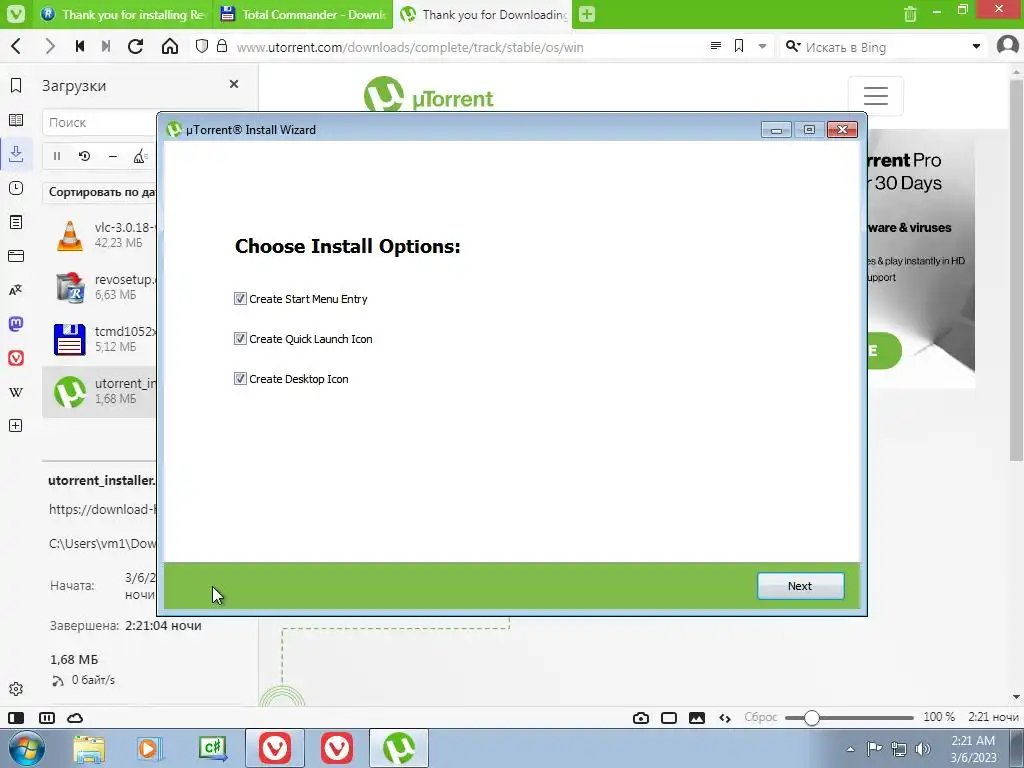Switch to Total Commander download tab
The width and height of the screenshot is (1024, 768).
(x=303, y=14)
